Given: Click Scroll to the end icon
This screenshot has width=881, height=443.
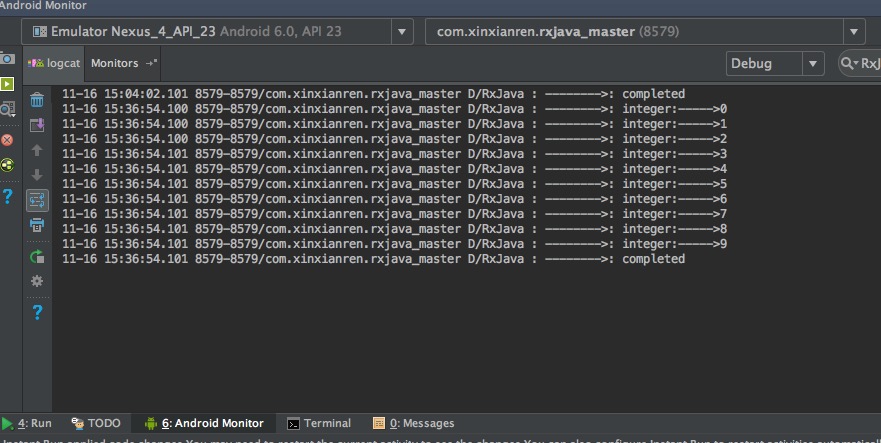Looking at the screenshot, I should tap(37, 125).
